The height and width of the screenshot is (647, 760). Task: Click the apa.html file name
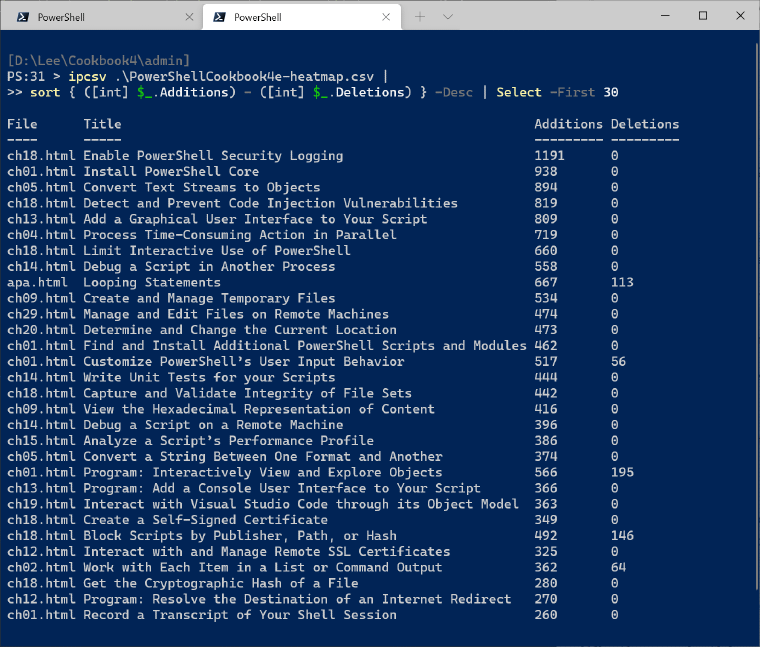[x=37, y=282]
